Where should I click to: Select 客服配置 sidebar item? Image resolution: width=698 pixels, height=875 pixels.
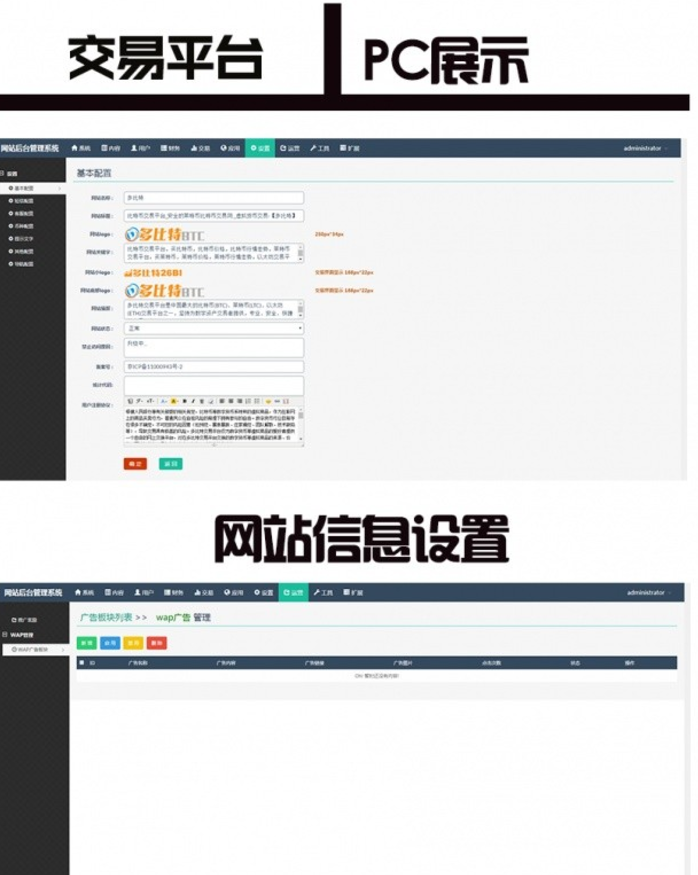click(21, 213)
